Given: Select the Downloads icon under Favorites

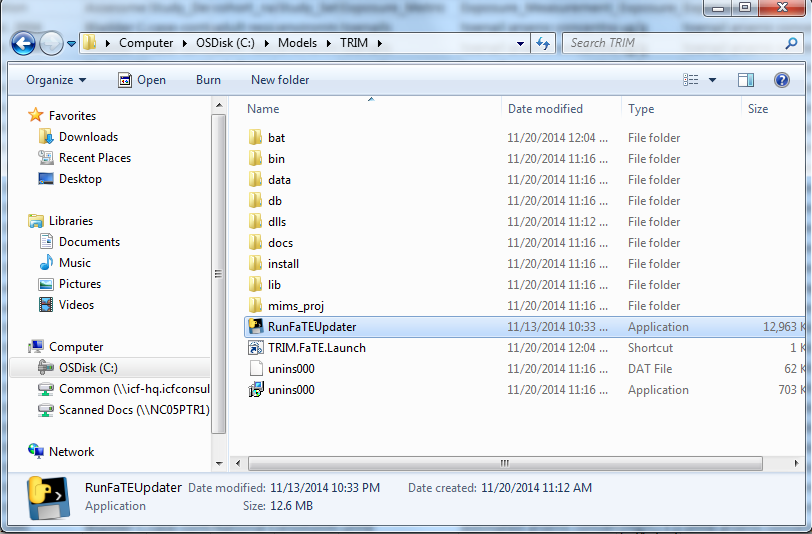Looking at the screenshot, I should [x=46, y=137].
